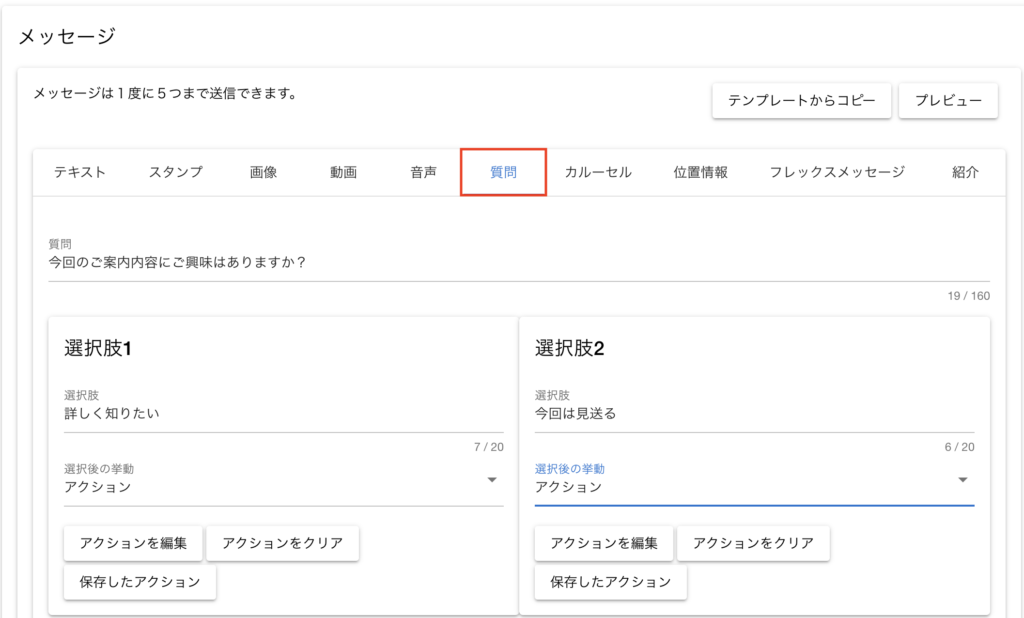The width and height of the screenshot is (1024, 618).
Task: Open 保存したアクション in 選択肢1 card
Action: (140, 582)
